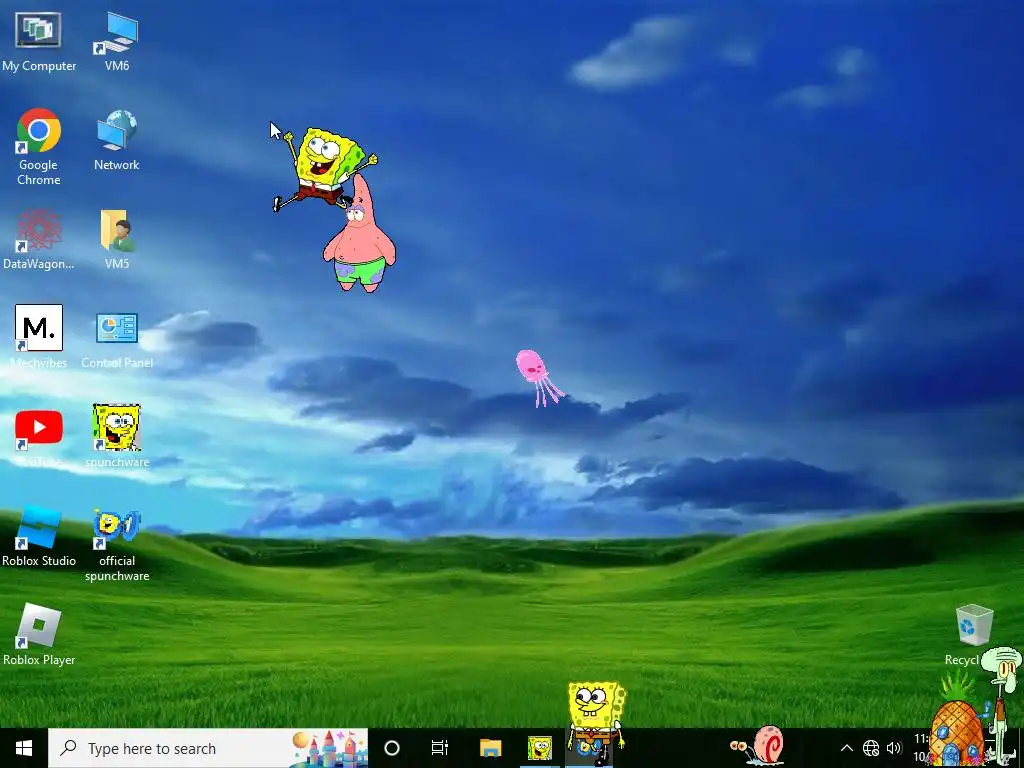1024x768 pixels.
Task: Open the Control Panel desktop icon
Action: [x=117, y=340]
